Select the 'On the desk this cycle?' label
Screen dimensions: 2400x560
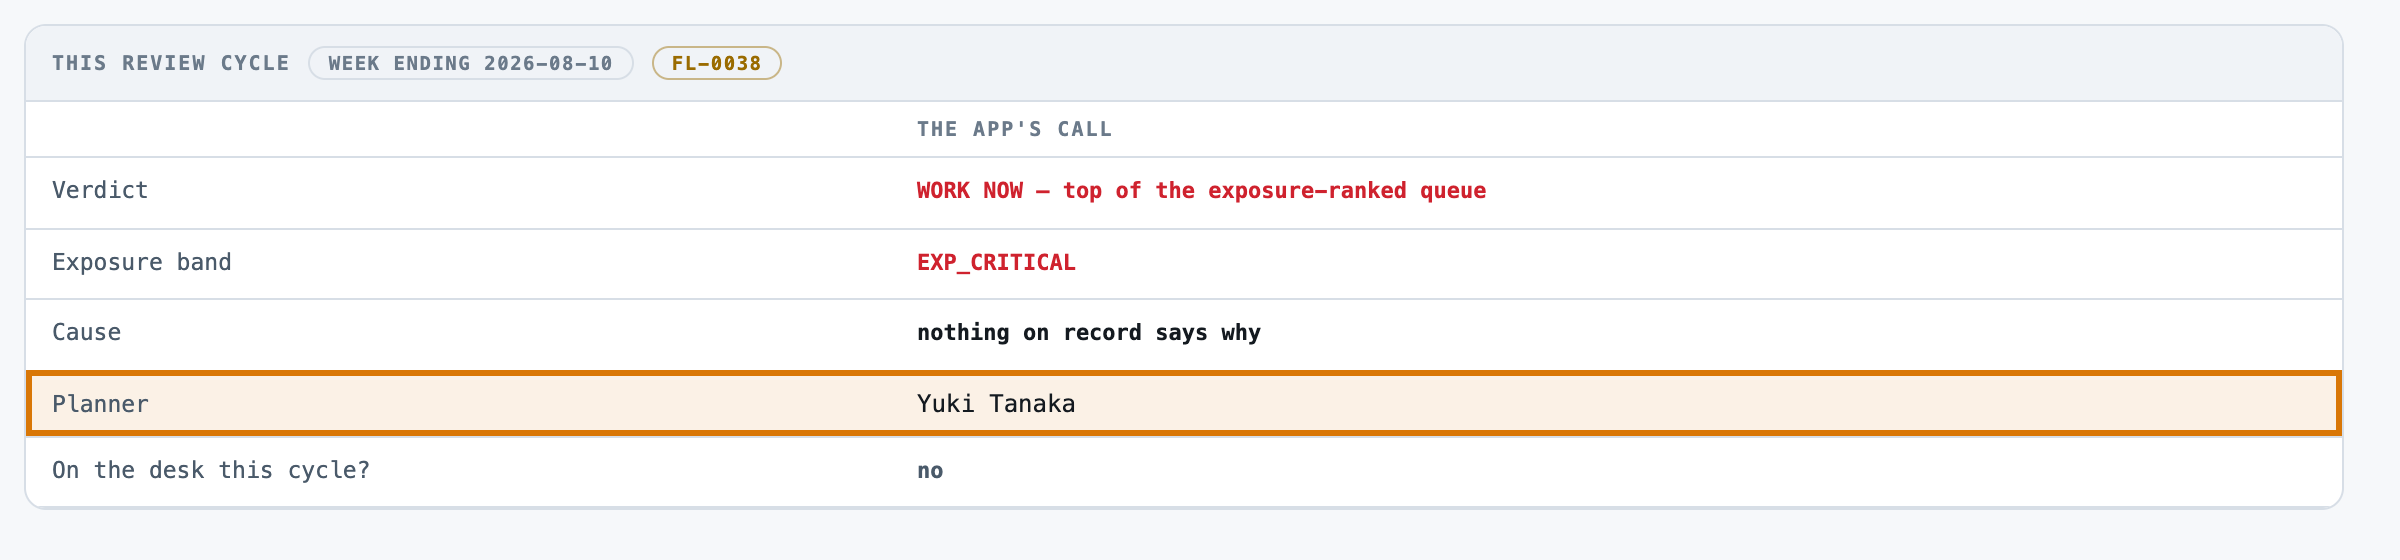coord(211,470)
